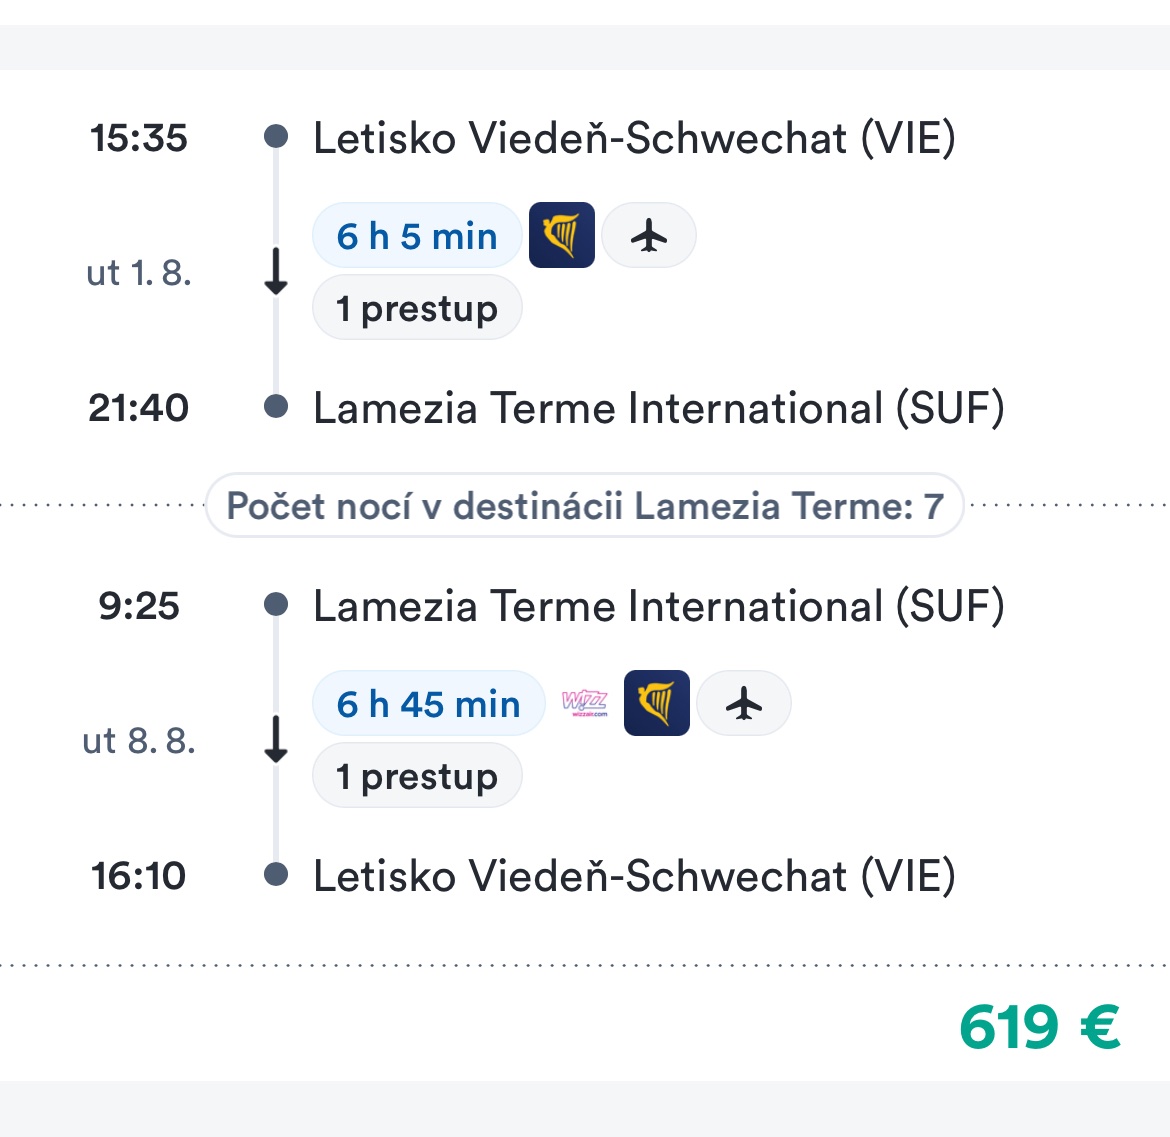The width and height of the screenshot is (1170, 1137).
Task: Click the down arrow beside ut 8. 8.
Action: 276,740
